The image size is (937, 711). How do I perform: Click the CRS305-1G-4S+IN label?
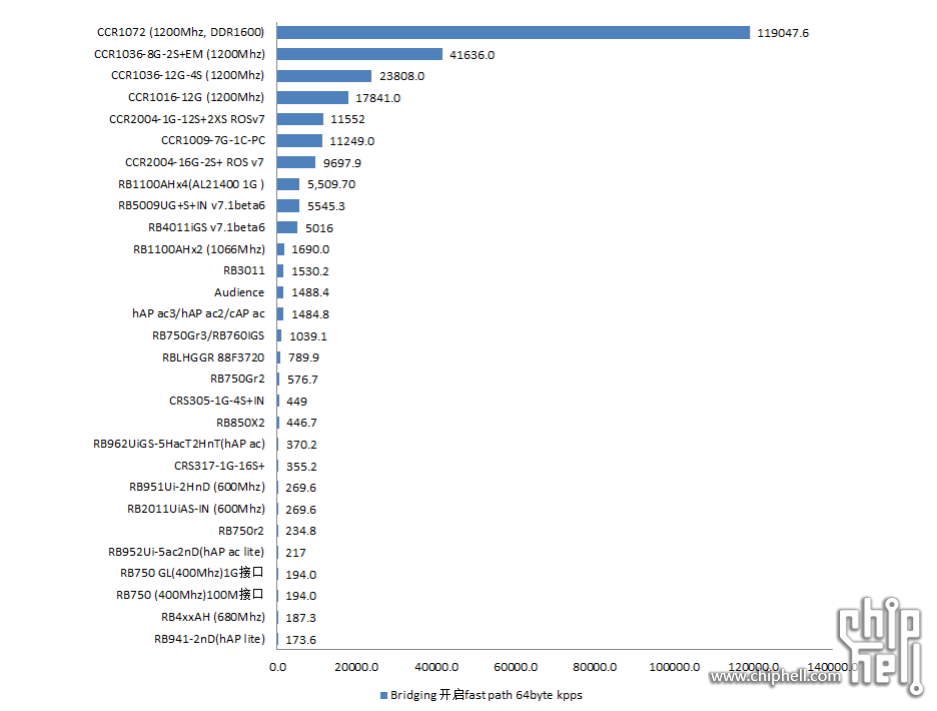(x=216, y=400)
